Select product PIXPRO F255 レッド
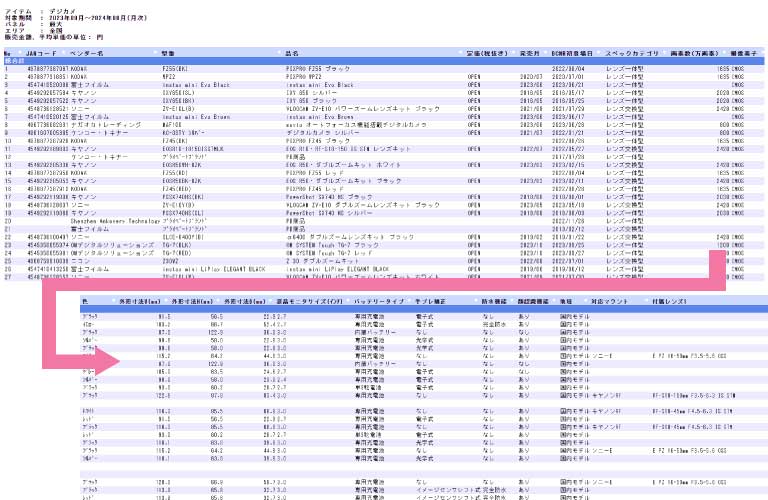The image size is (768, 500). [315, 173]
